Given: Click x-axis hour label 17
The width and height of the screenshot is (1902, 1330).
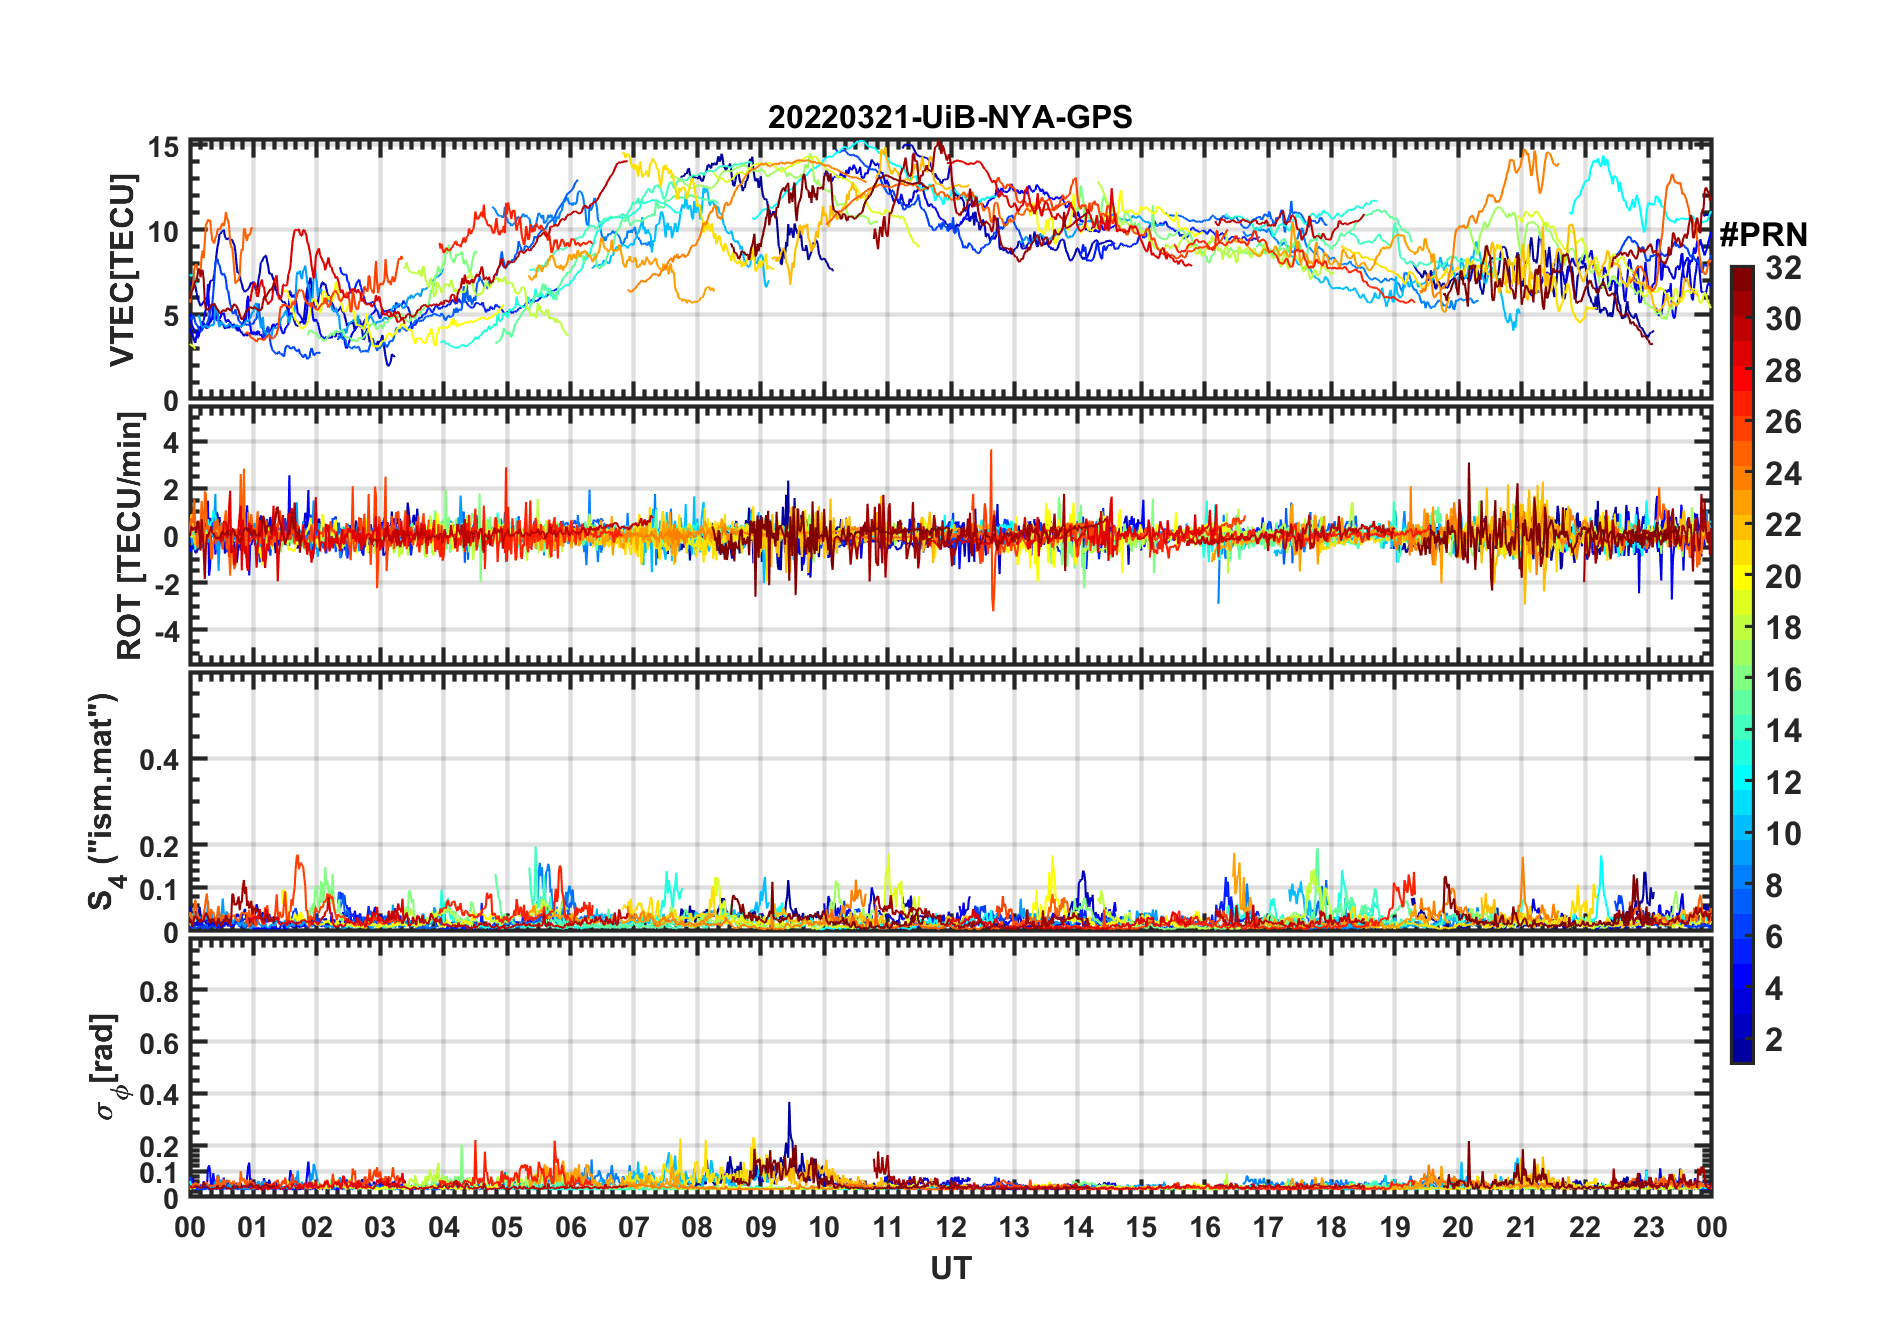Looking at the screenshot, I should (x=1268, y=1227).
